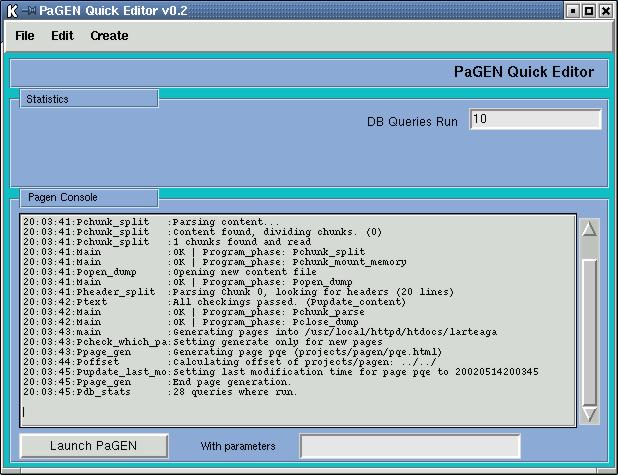Click the console scrollbar down arrow

[x=589, y=414]
